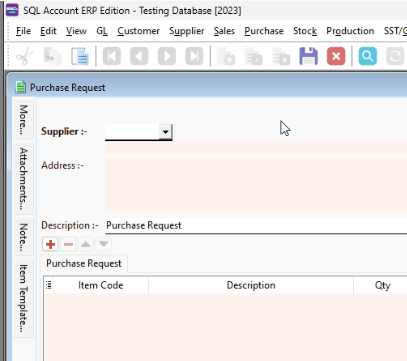Add a line with the red plus
The image size is (407, 361).
pos(50,244)
